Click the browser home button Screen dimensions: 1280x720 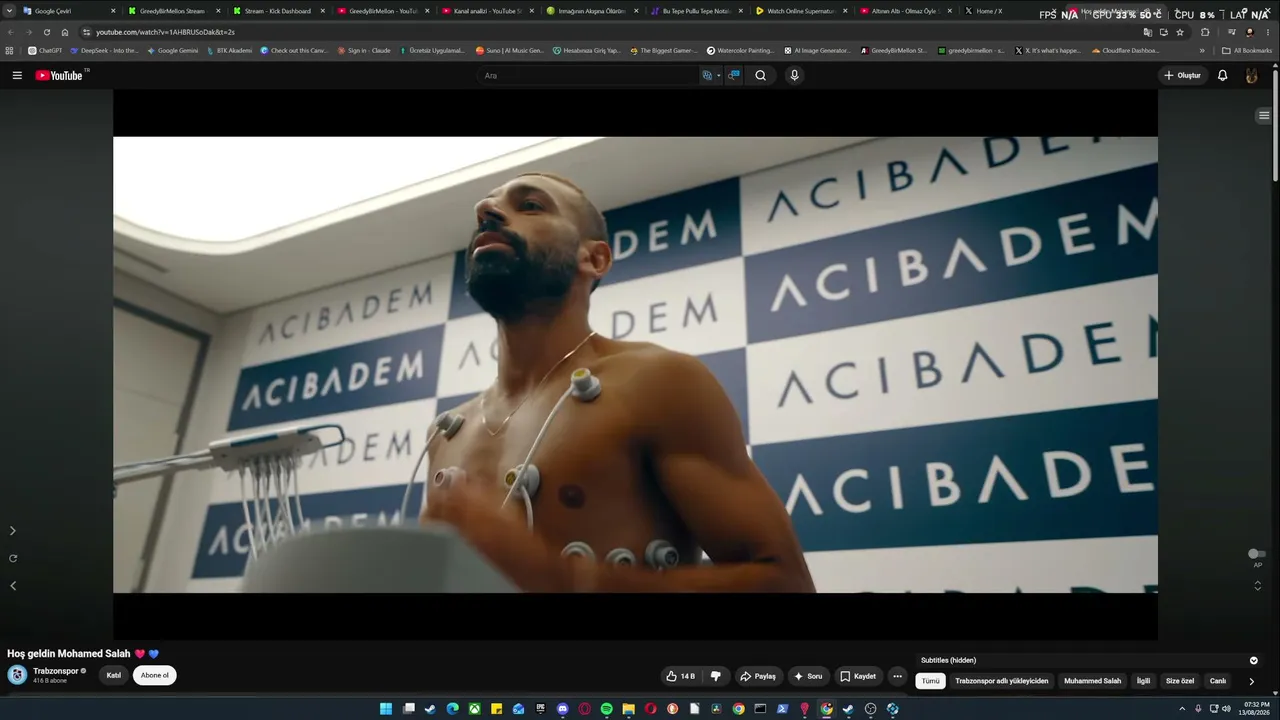point(65,32)
